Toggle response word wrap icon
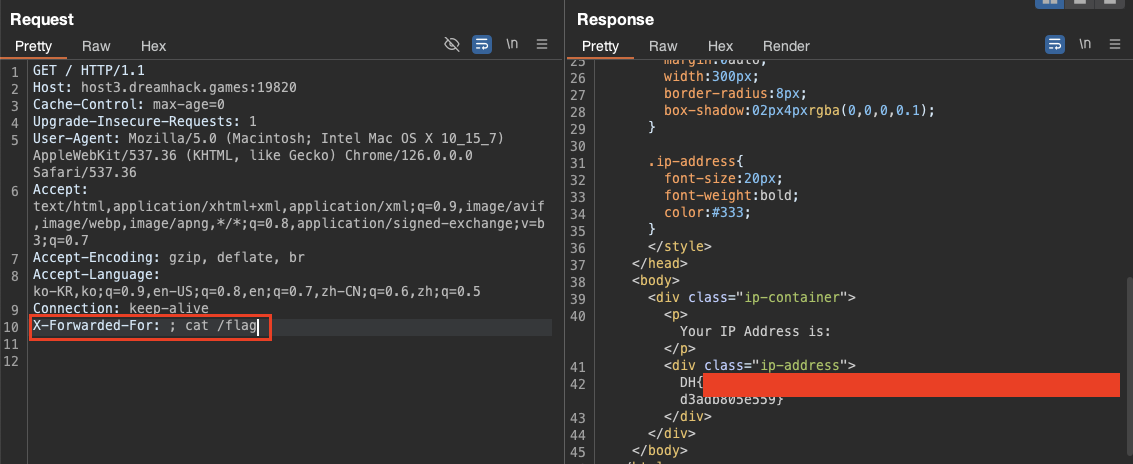The height and width of the screenshot is (464, 1133). [x=1055, y=45]
